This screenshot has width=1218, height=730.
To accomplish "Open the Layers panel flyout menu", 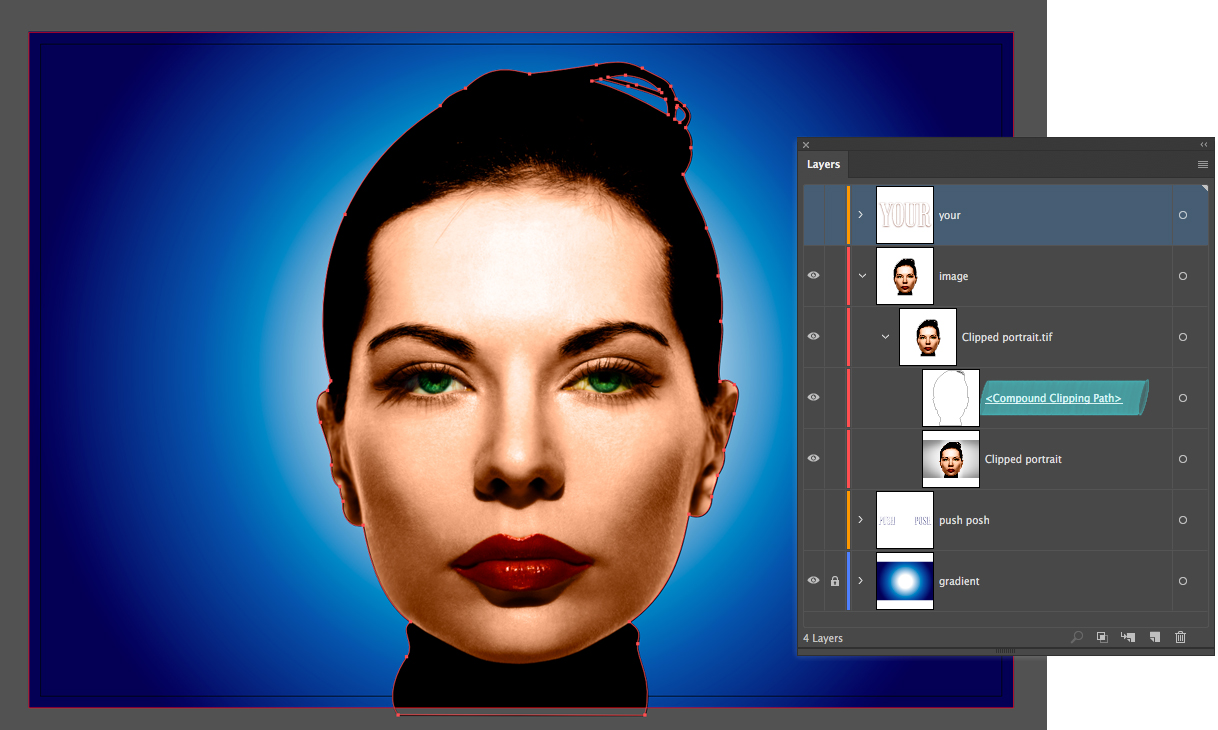I will [x=1202, y=164].
